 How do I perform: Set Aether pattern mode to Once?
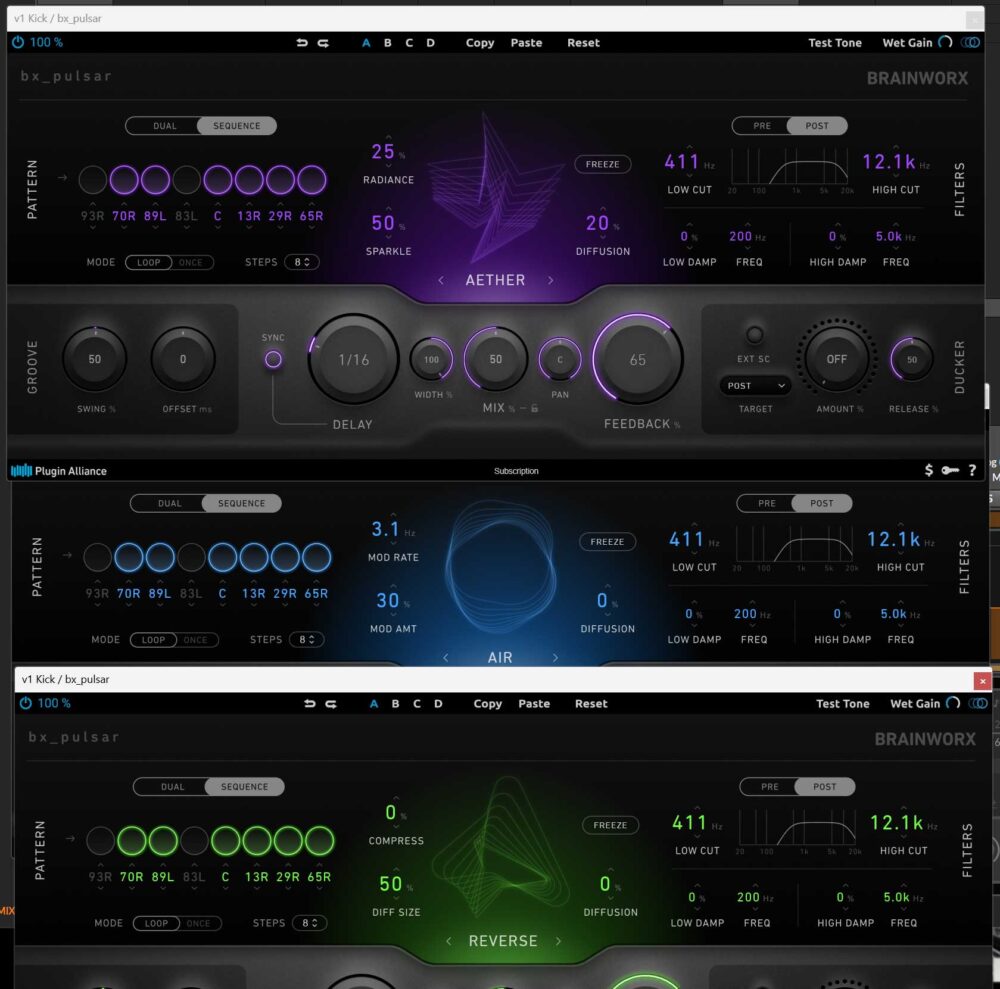[x=191, y=262]
